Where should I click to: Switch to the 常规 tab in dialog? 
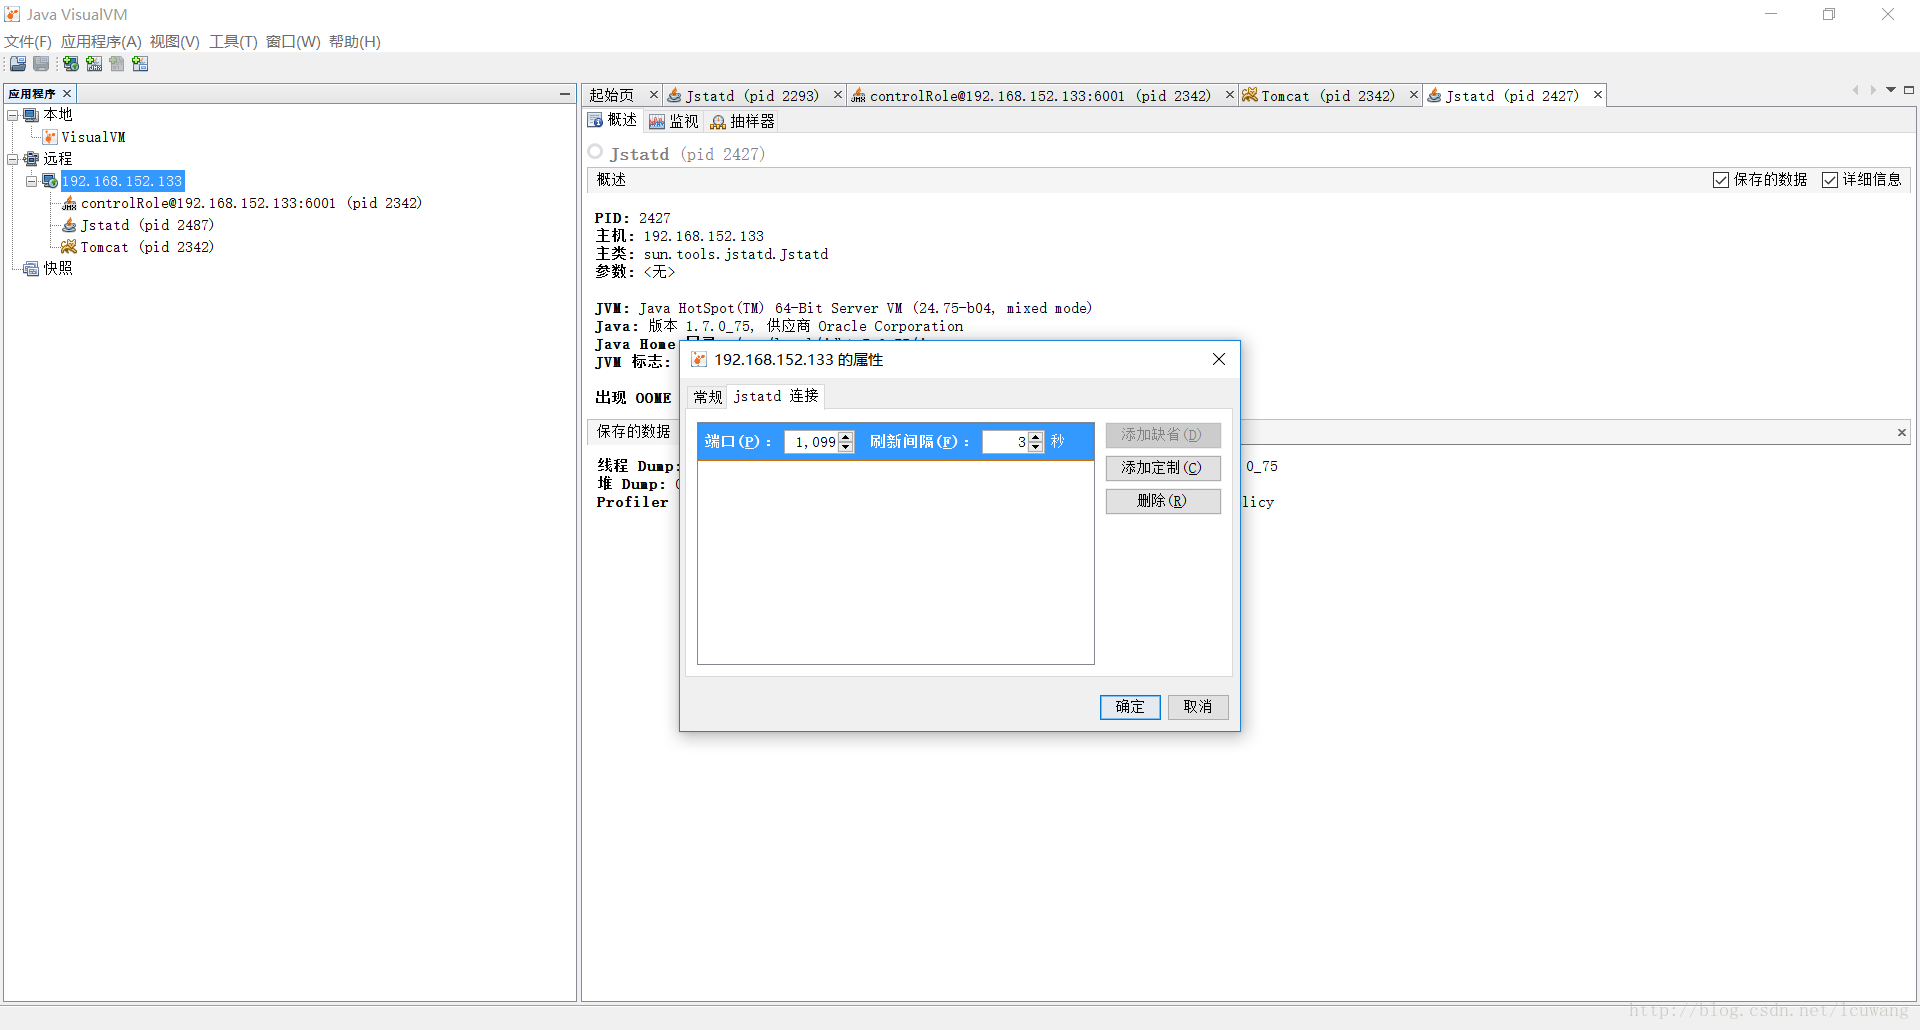pos(708,397)
